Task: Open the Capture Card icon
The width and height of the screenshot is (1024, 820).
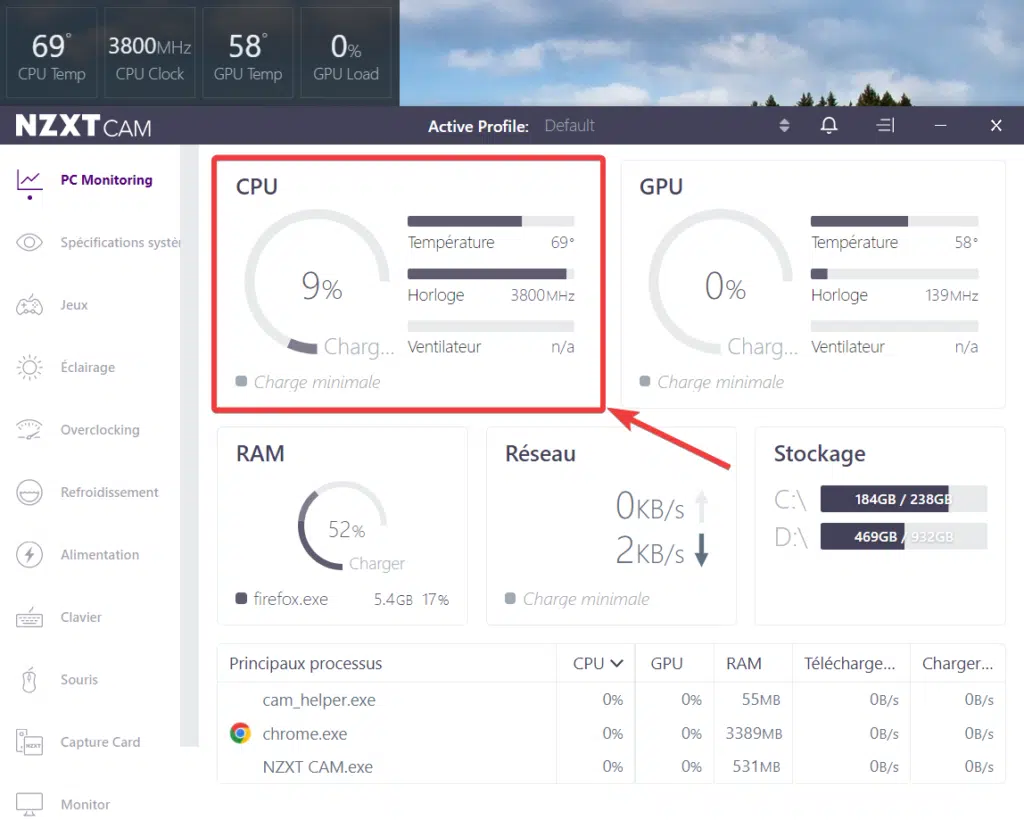Action: [x=29, y=742]
